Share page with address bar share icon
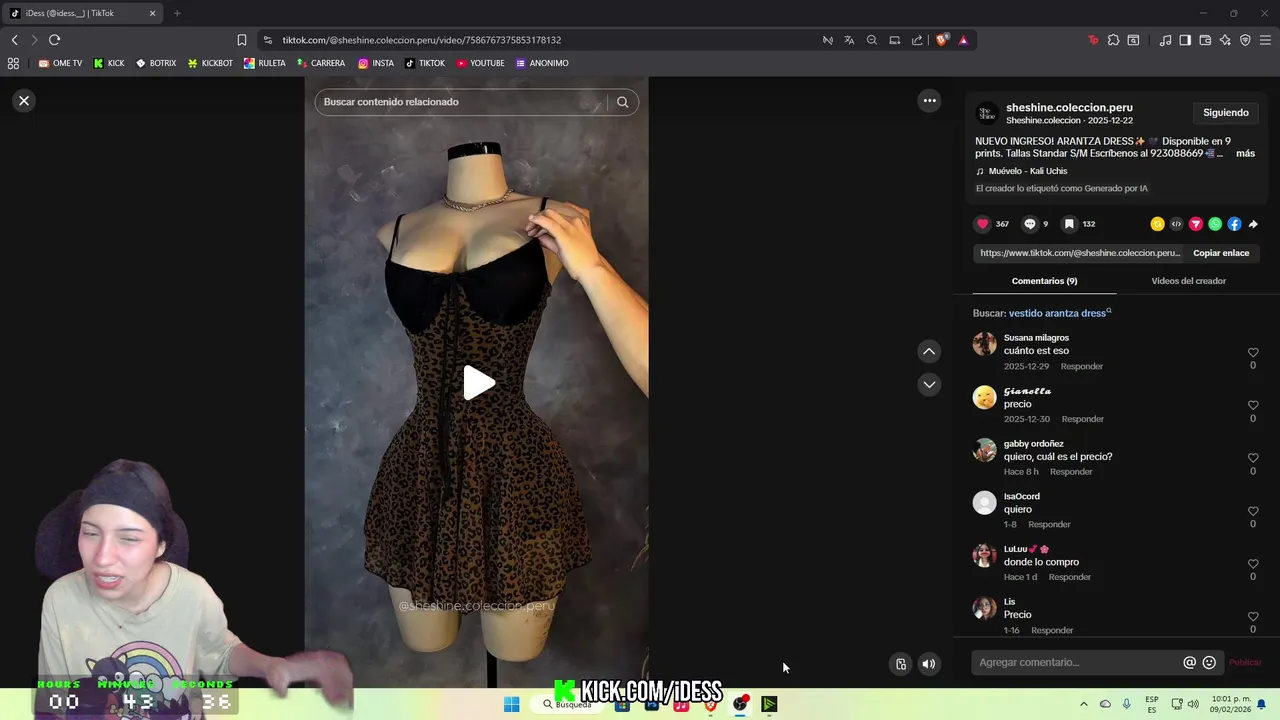The height and width of the screenshot is (720, 1280). [917, 40]
